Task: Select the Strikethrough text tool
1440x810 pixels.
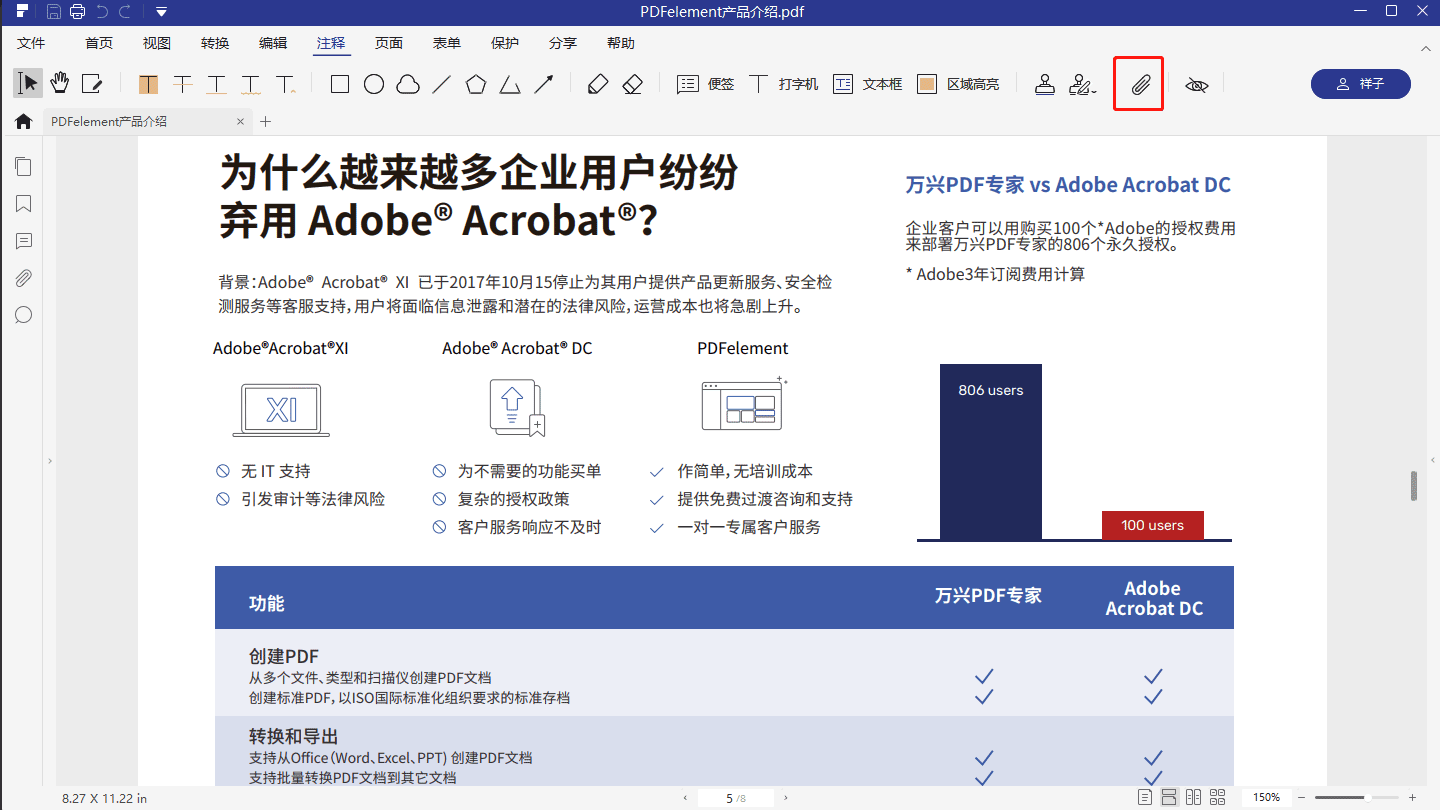Action: pyautogui.click(x=183, y=84)
